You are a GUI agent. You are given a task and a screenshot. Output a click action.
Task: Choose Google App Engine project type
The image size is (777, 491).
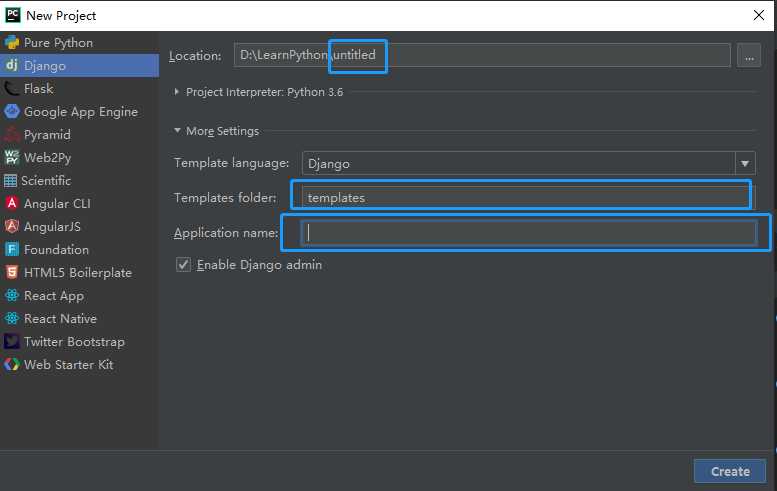[79, 111]
